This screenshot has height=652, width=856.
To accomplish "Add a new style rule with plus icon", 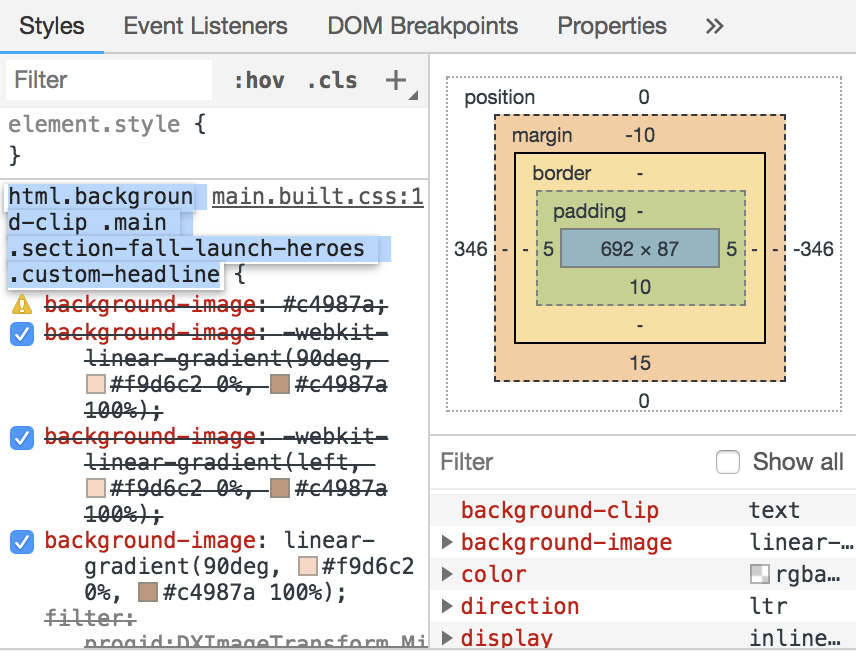I will (x=396, y=80).
